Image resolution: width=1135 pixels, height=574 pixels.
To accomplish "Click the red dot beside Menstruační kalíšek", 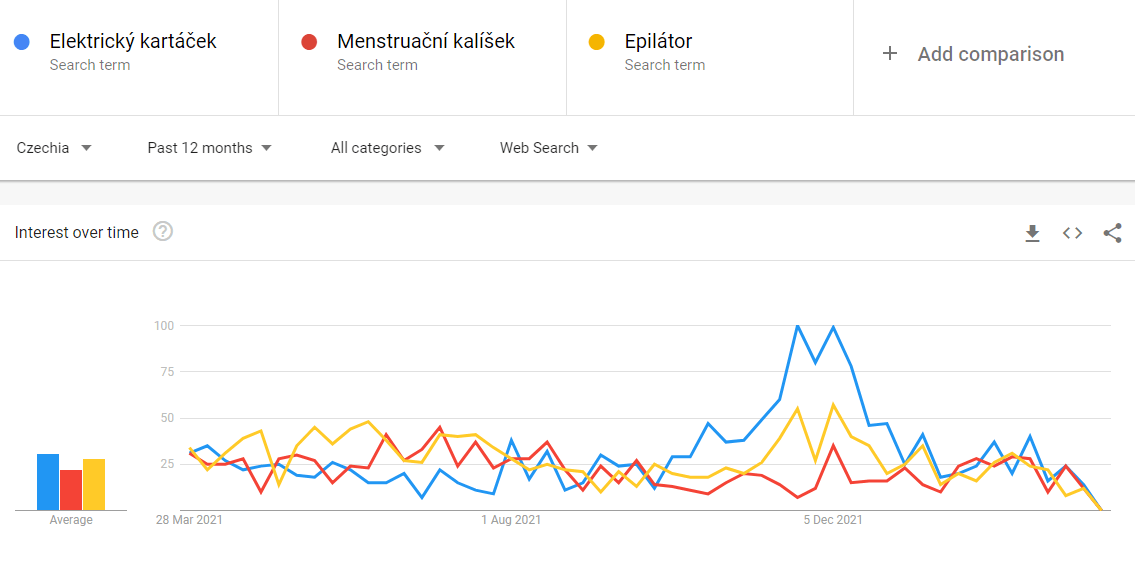I will click(309, 42).
